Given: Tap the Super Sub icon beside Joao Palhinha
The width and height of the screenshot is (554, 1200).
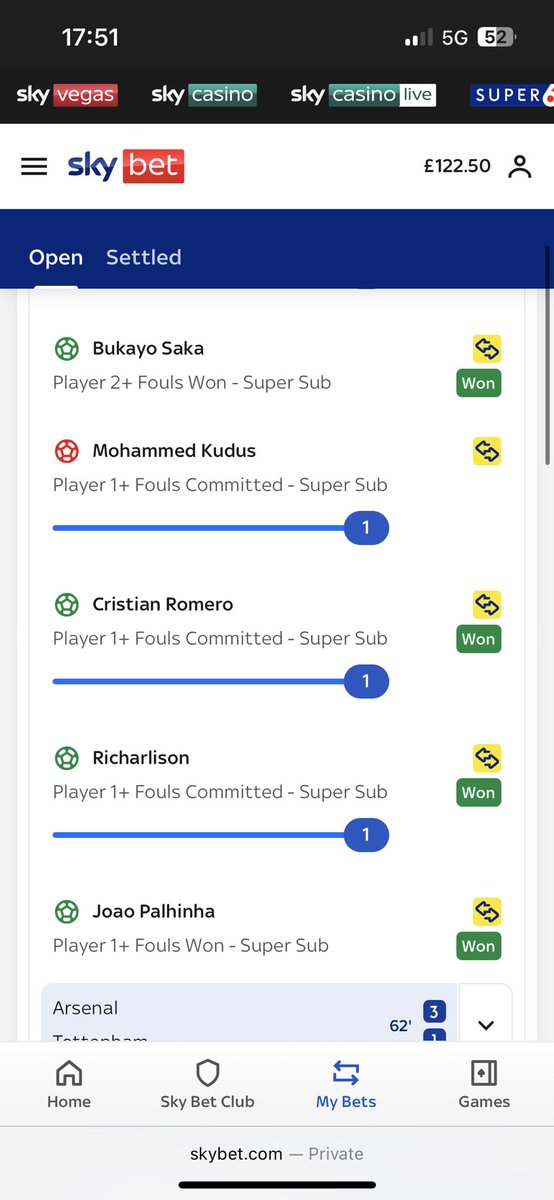Looking at the screenshot, I should pos(487,911).
